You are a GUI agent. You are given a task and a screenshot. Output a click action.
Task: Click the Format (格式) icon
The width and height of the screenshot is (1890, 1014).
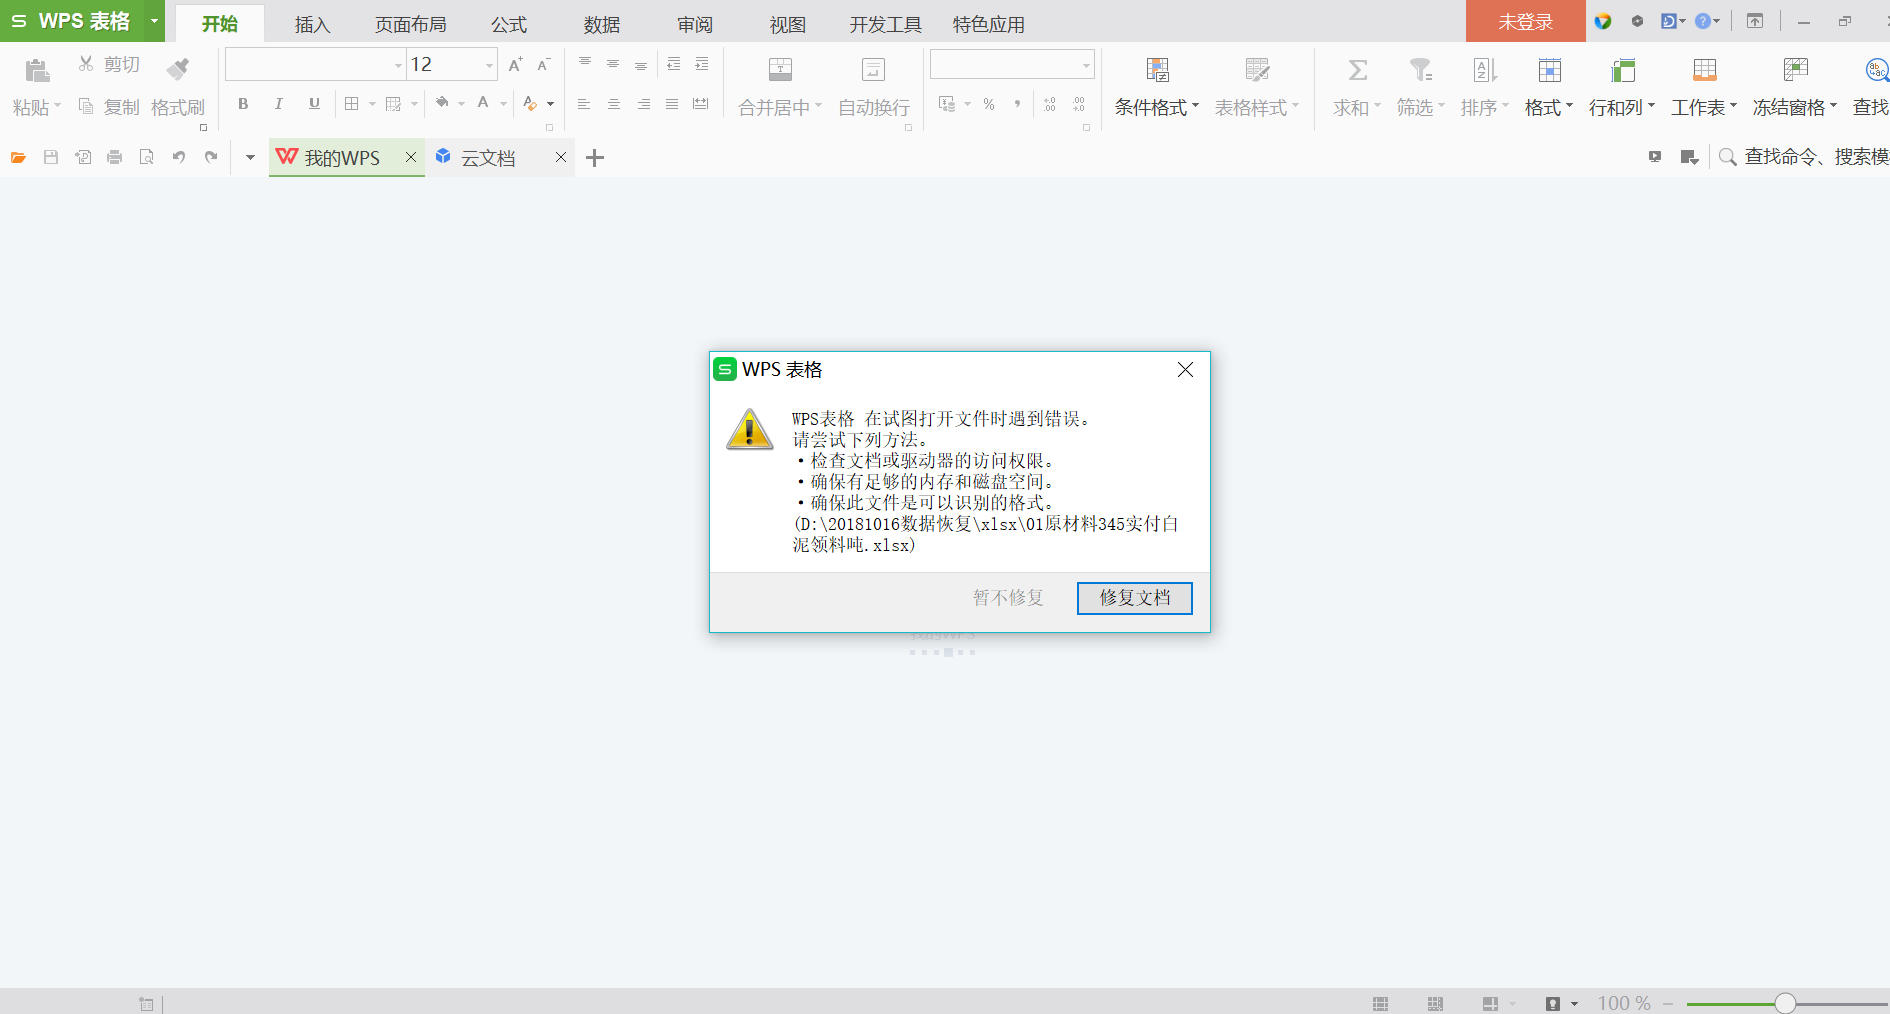point(1549,69)
